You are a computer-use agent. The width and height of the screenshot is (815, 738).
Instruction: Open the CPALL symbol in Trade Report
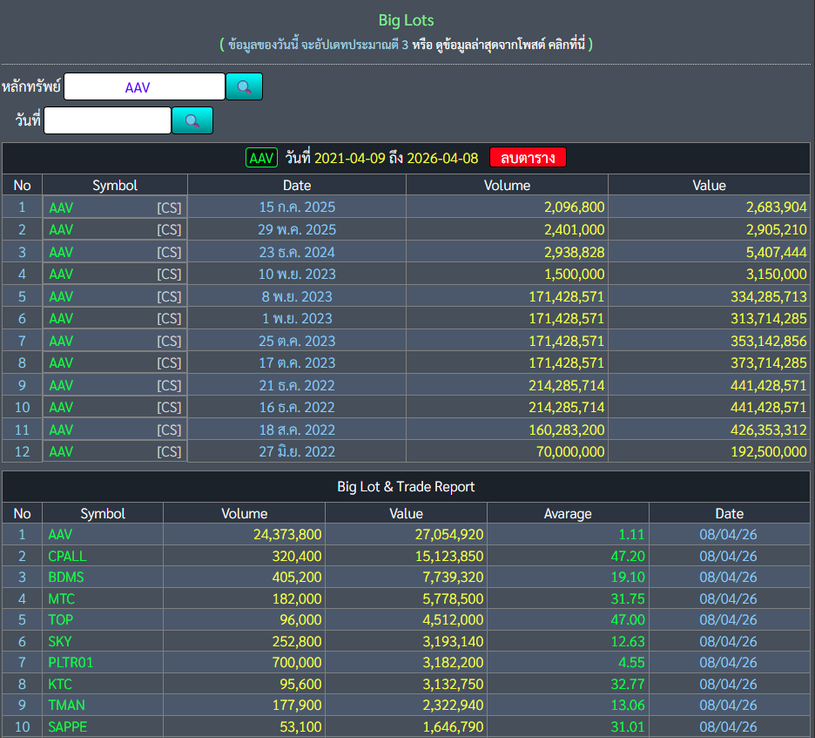[x=66, y=556]
